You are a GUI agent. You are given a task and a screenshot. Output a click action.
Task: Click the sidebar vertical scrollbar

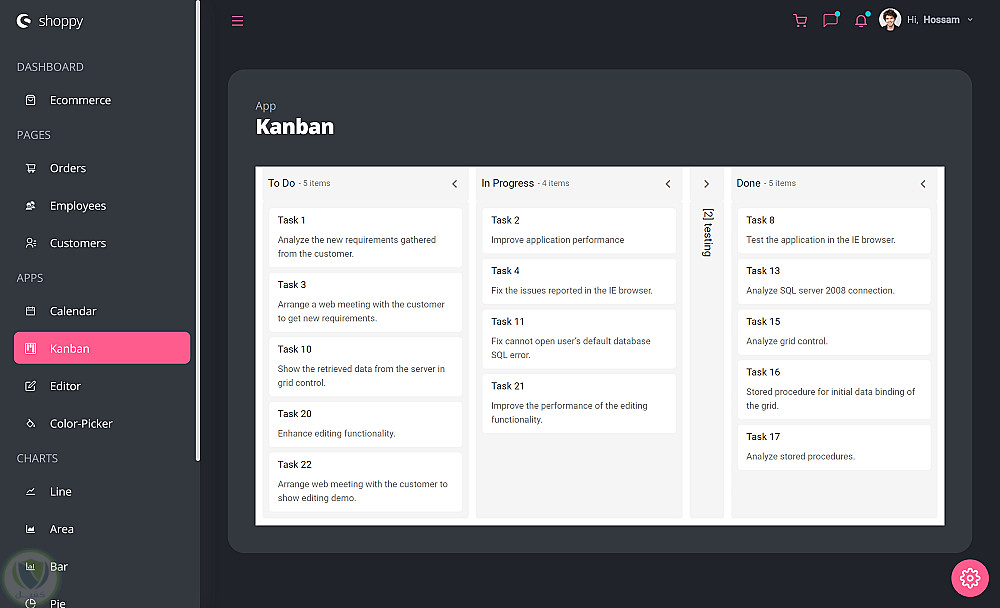click(x=198, y=230)
